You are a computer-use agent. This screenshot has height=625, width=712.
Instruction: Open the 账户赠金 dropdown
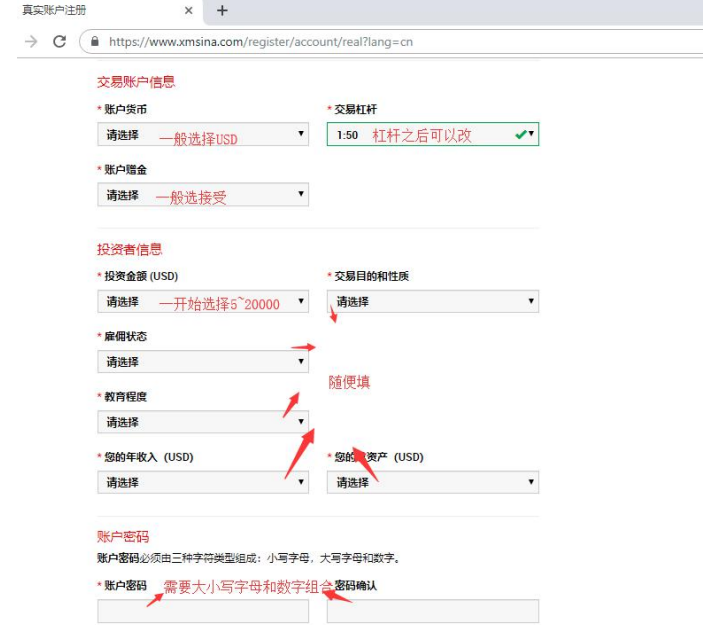[x=203, y=195]
